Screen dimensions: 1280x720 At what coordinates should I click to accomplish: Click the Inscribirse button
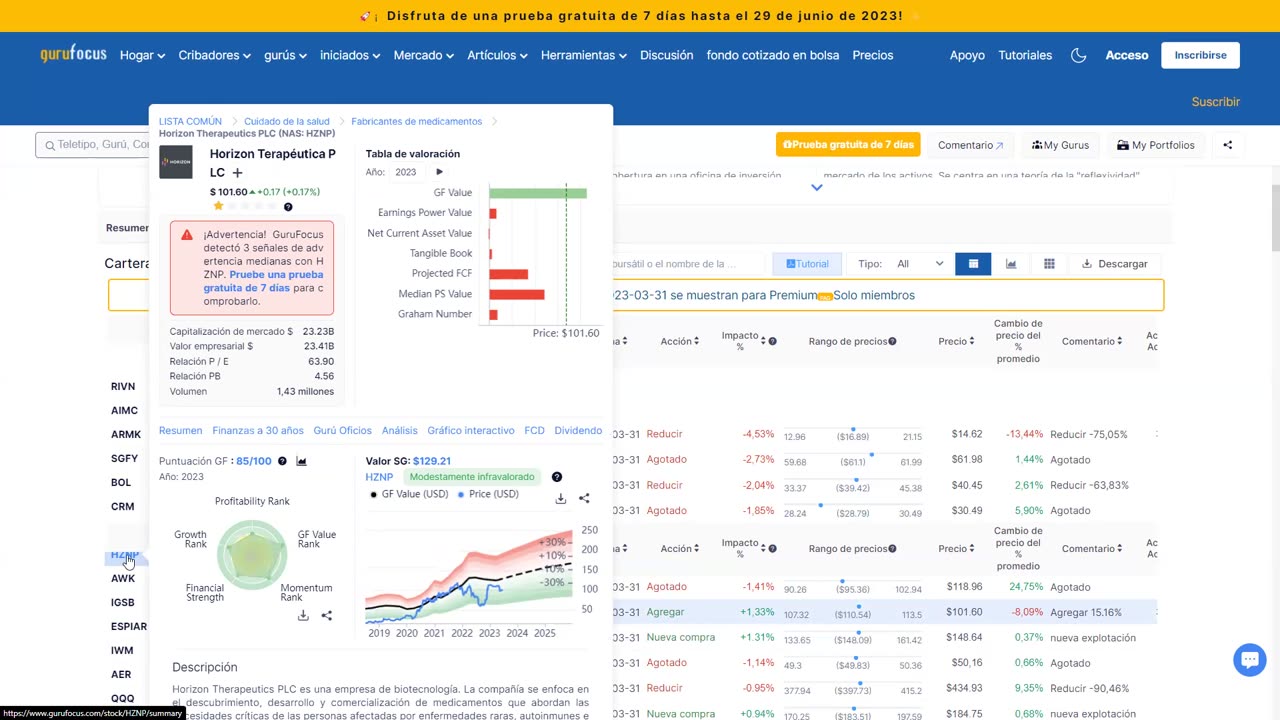click(x=1200, y=55)
